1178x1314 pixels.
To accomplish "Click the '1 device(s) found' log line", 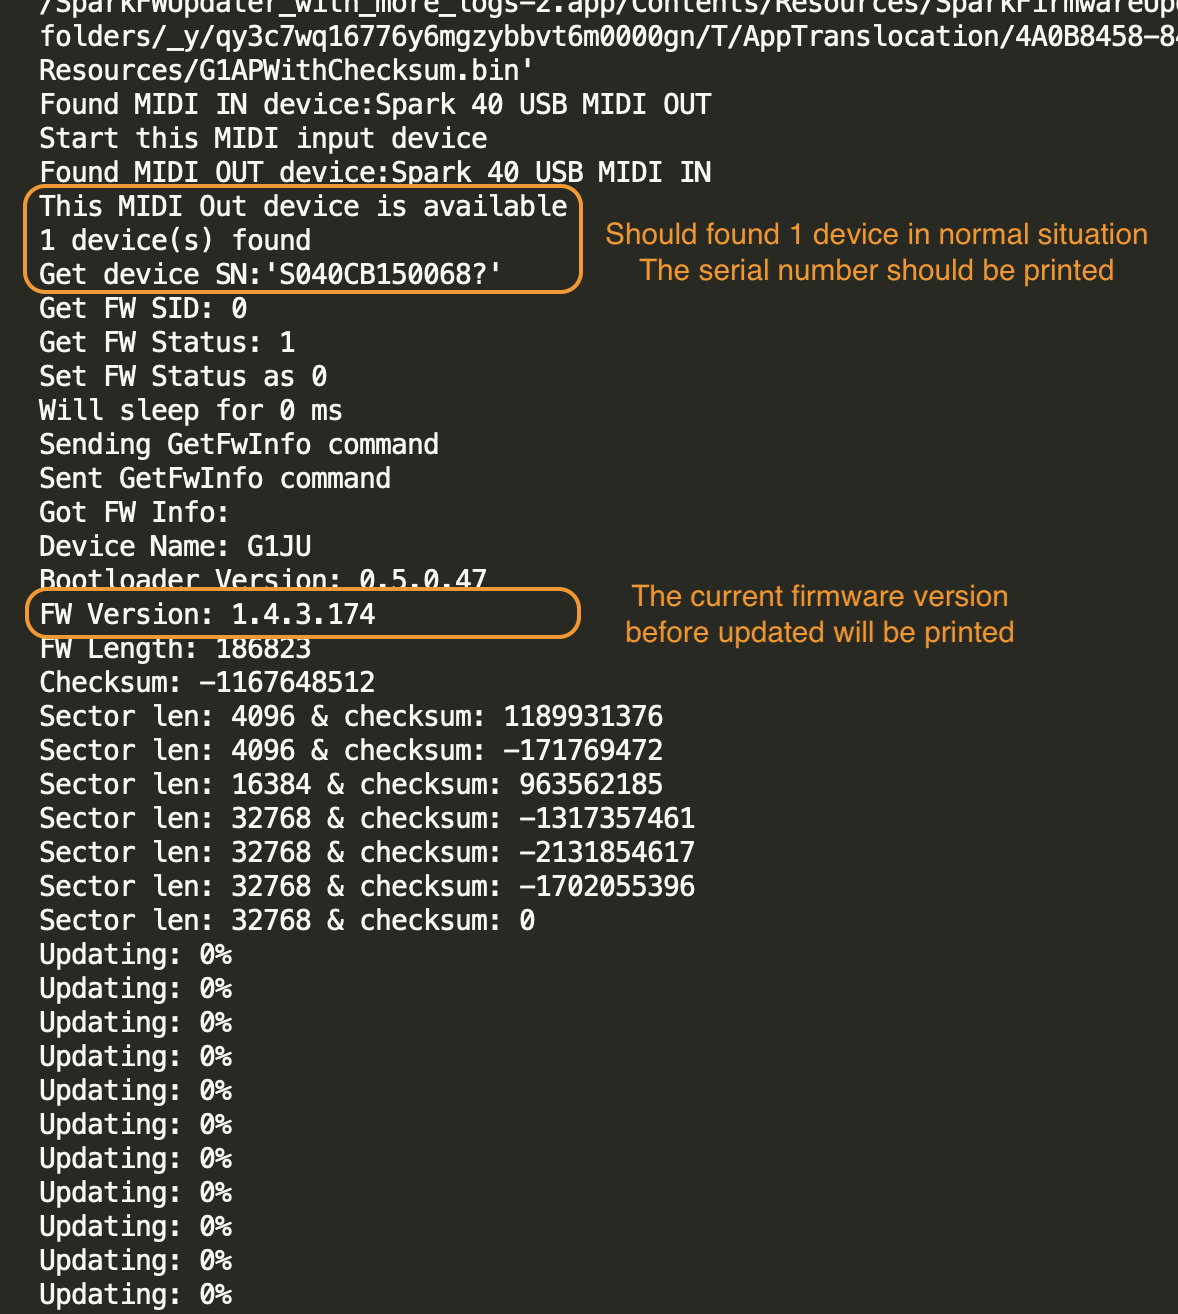I will pos(175,240).
